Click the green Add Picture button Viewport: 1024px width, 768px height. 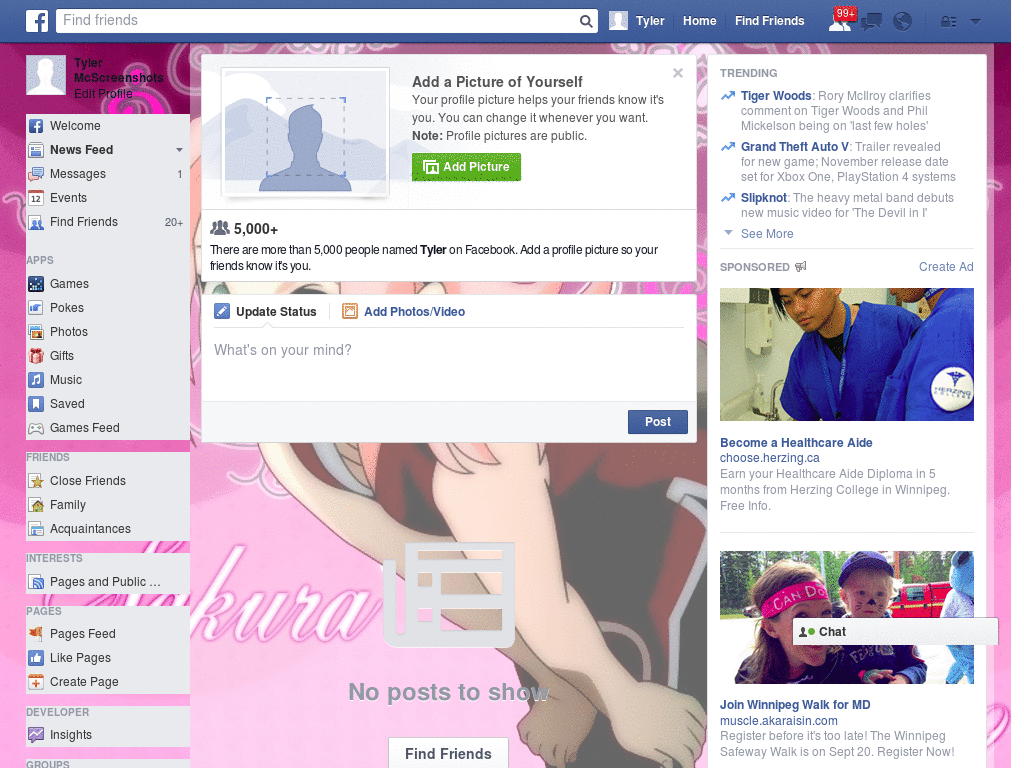click(466, 167)
